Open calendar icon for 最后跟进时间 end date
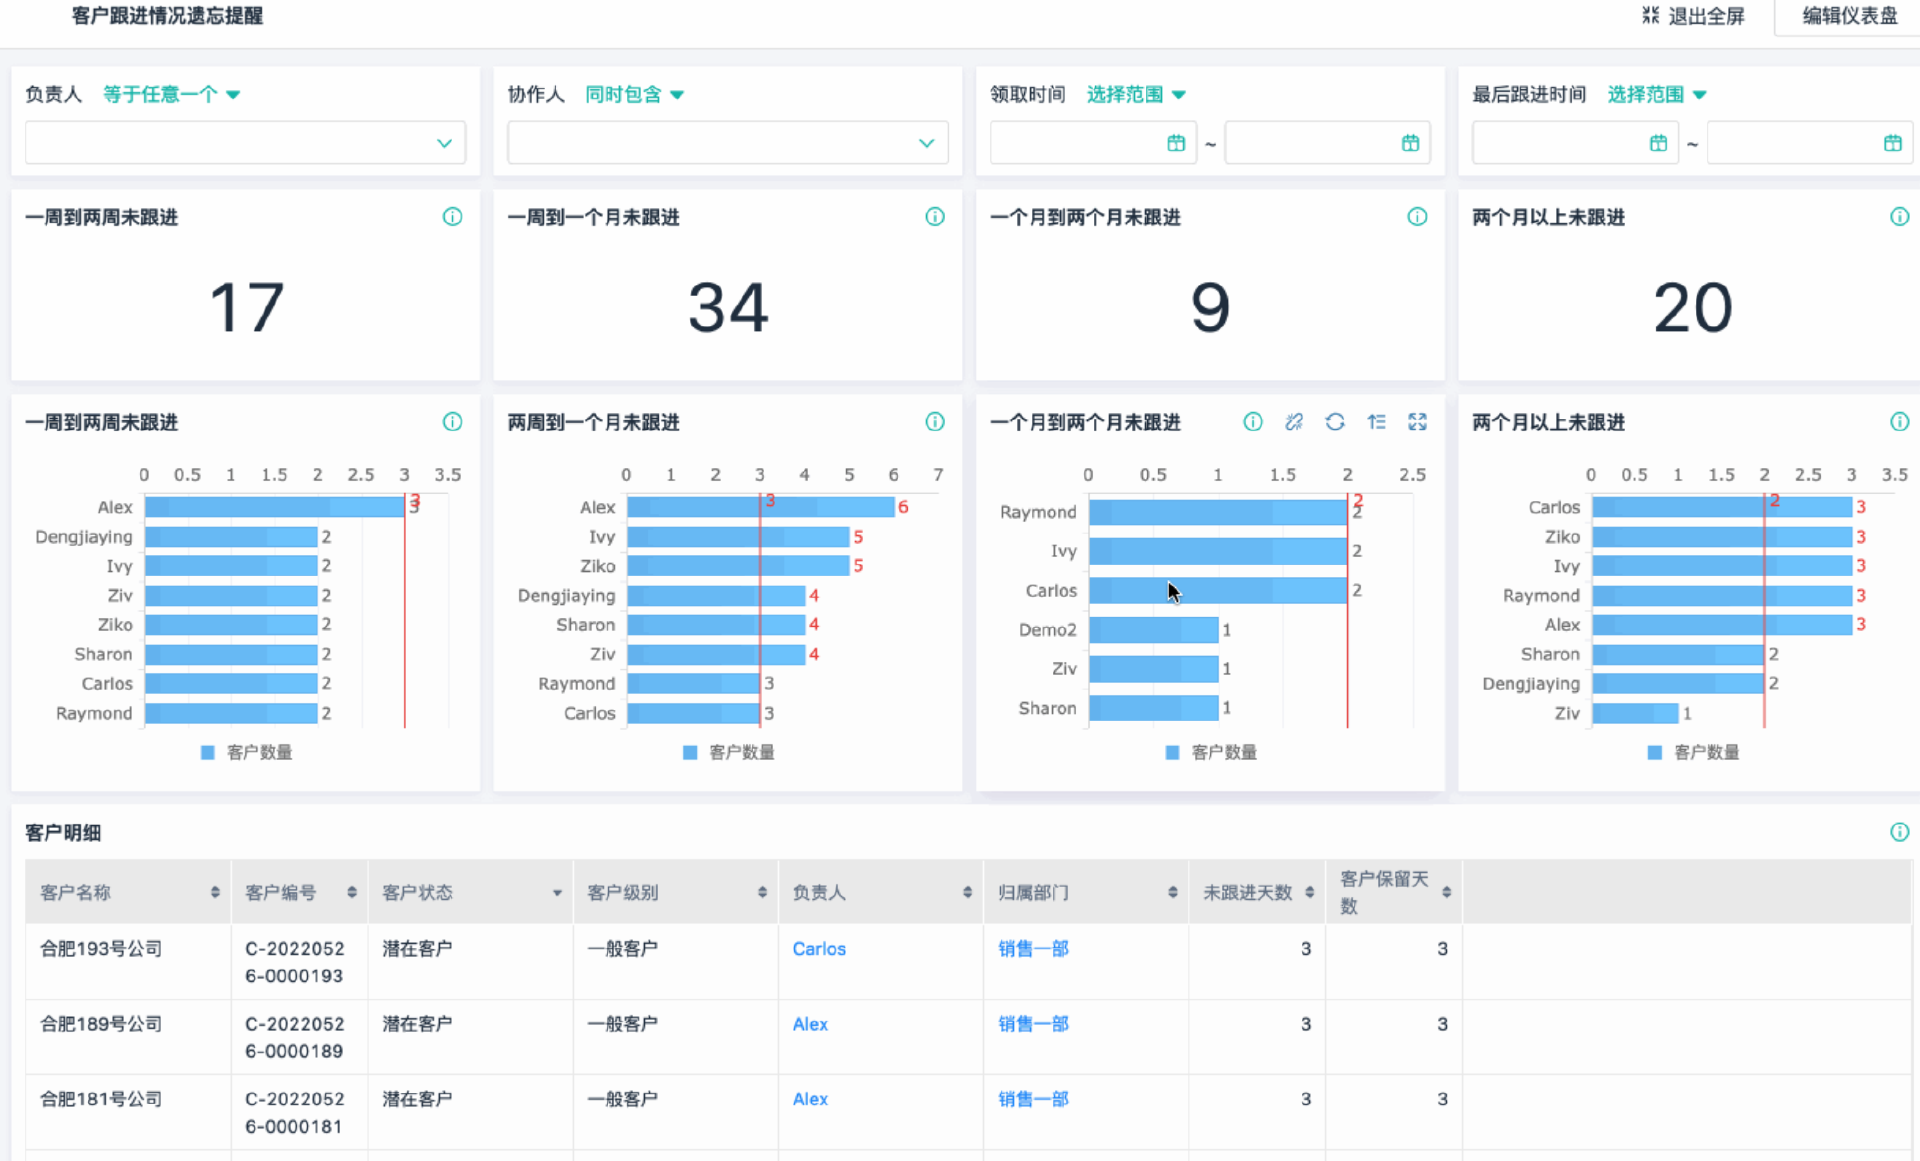 pyautogui.click(x=1892, y=143)
